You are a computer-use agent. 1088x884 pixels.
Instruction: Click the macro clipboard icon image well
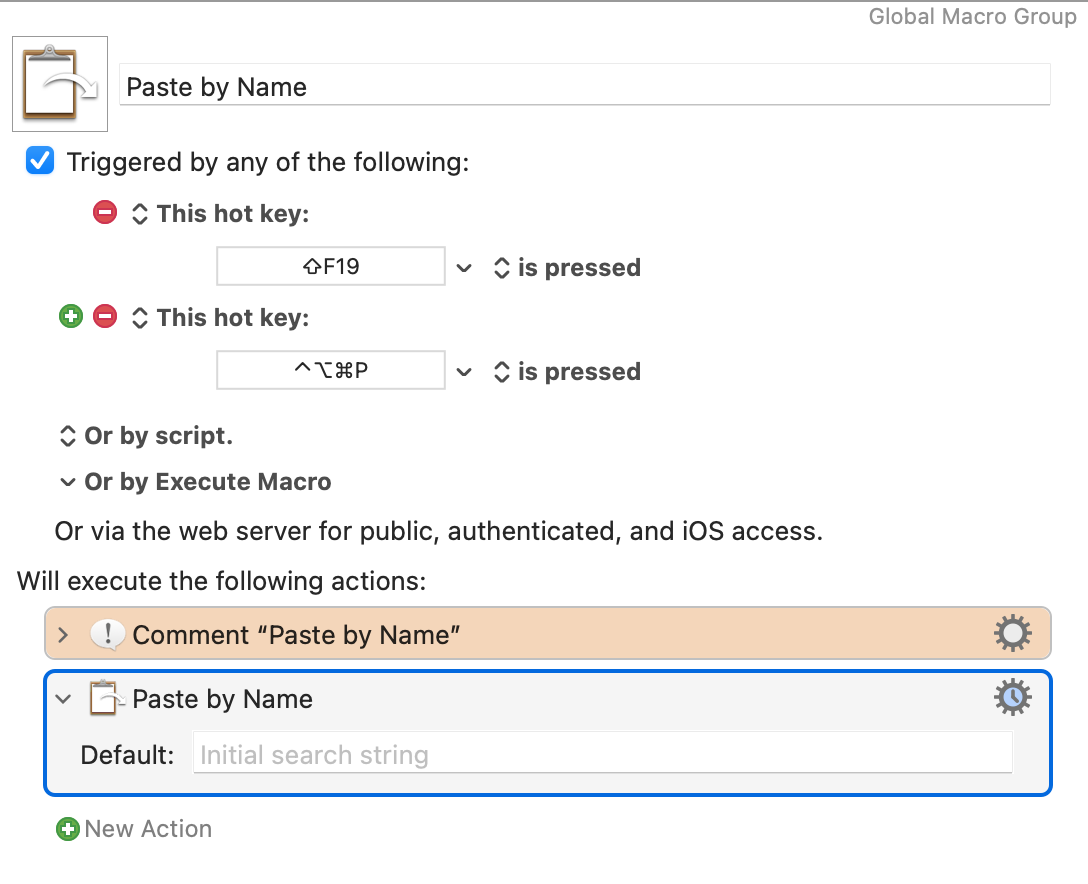pos(60,84)
